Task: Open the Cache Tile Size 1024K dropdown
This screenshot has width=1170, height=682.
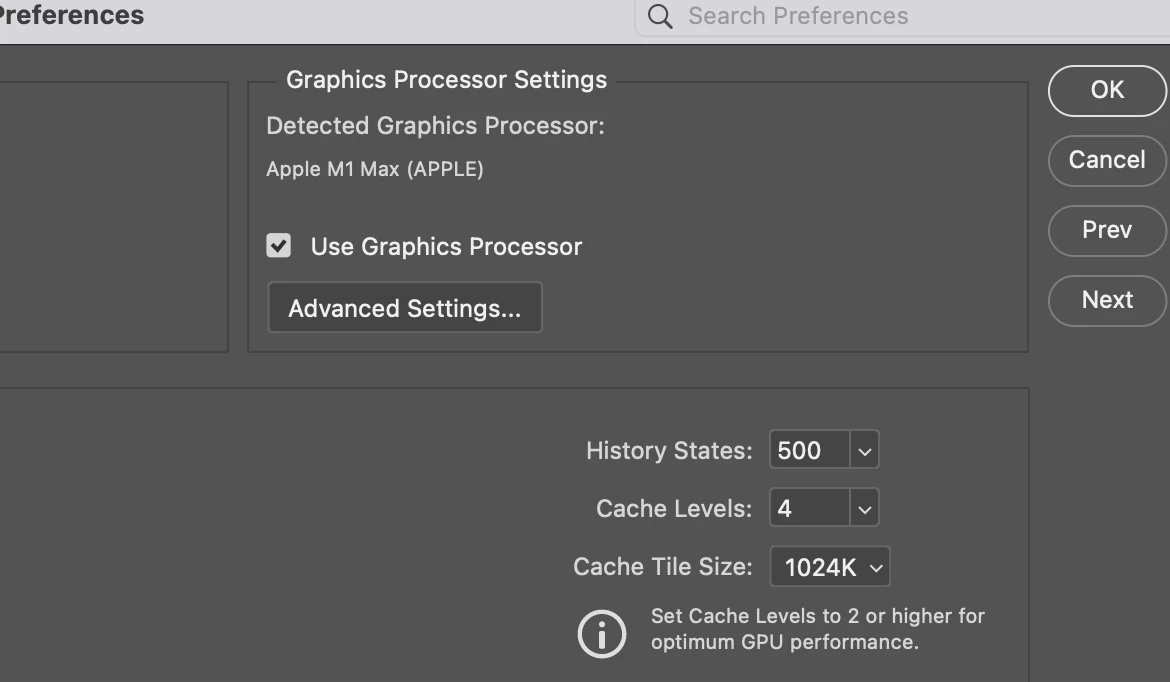Action: [830, 567]
